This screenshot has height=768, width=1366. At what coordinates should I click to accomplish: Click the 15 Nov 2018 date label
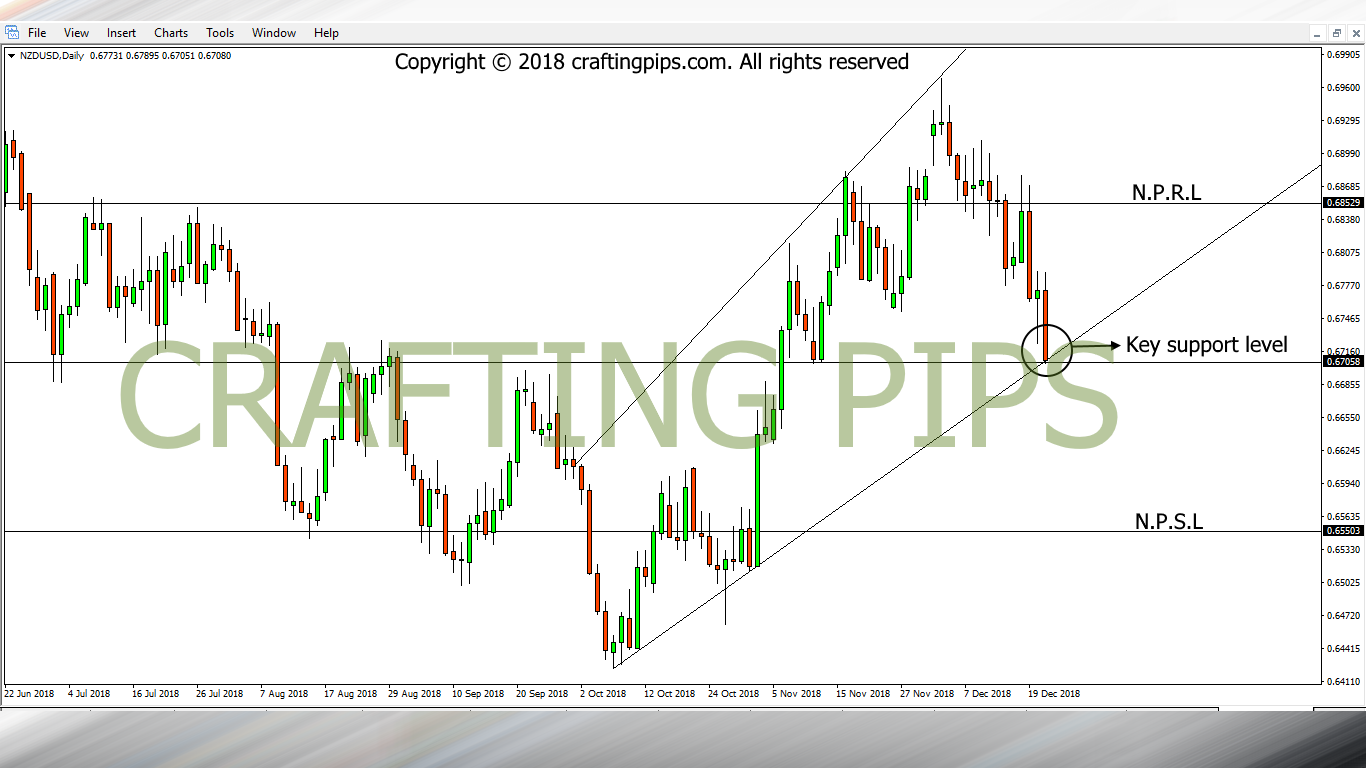862,693
